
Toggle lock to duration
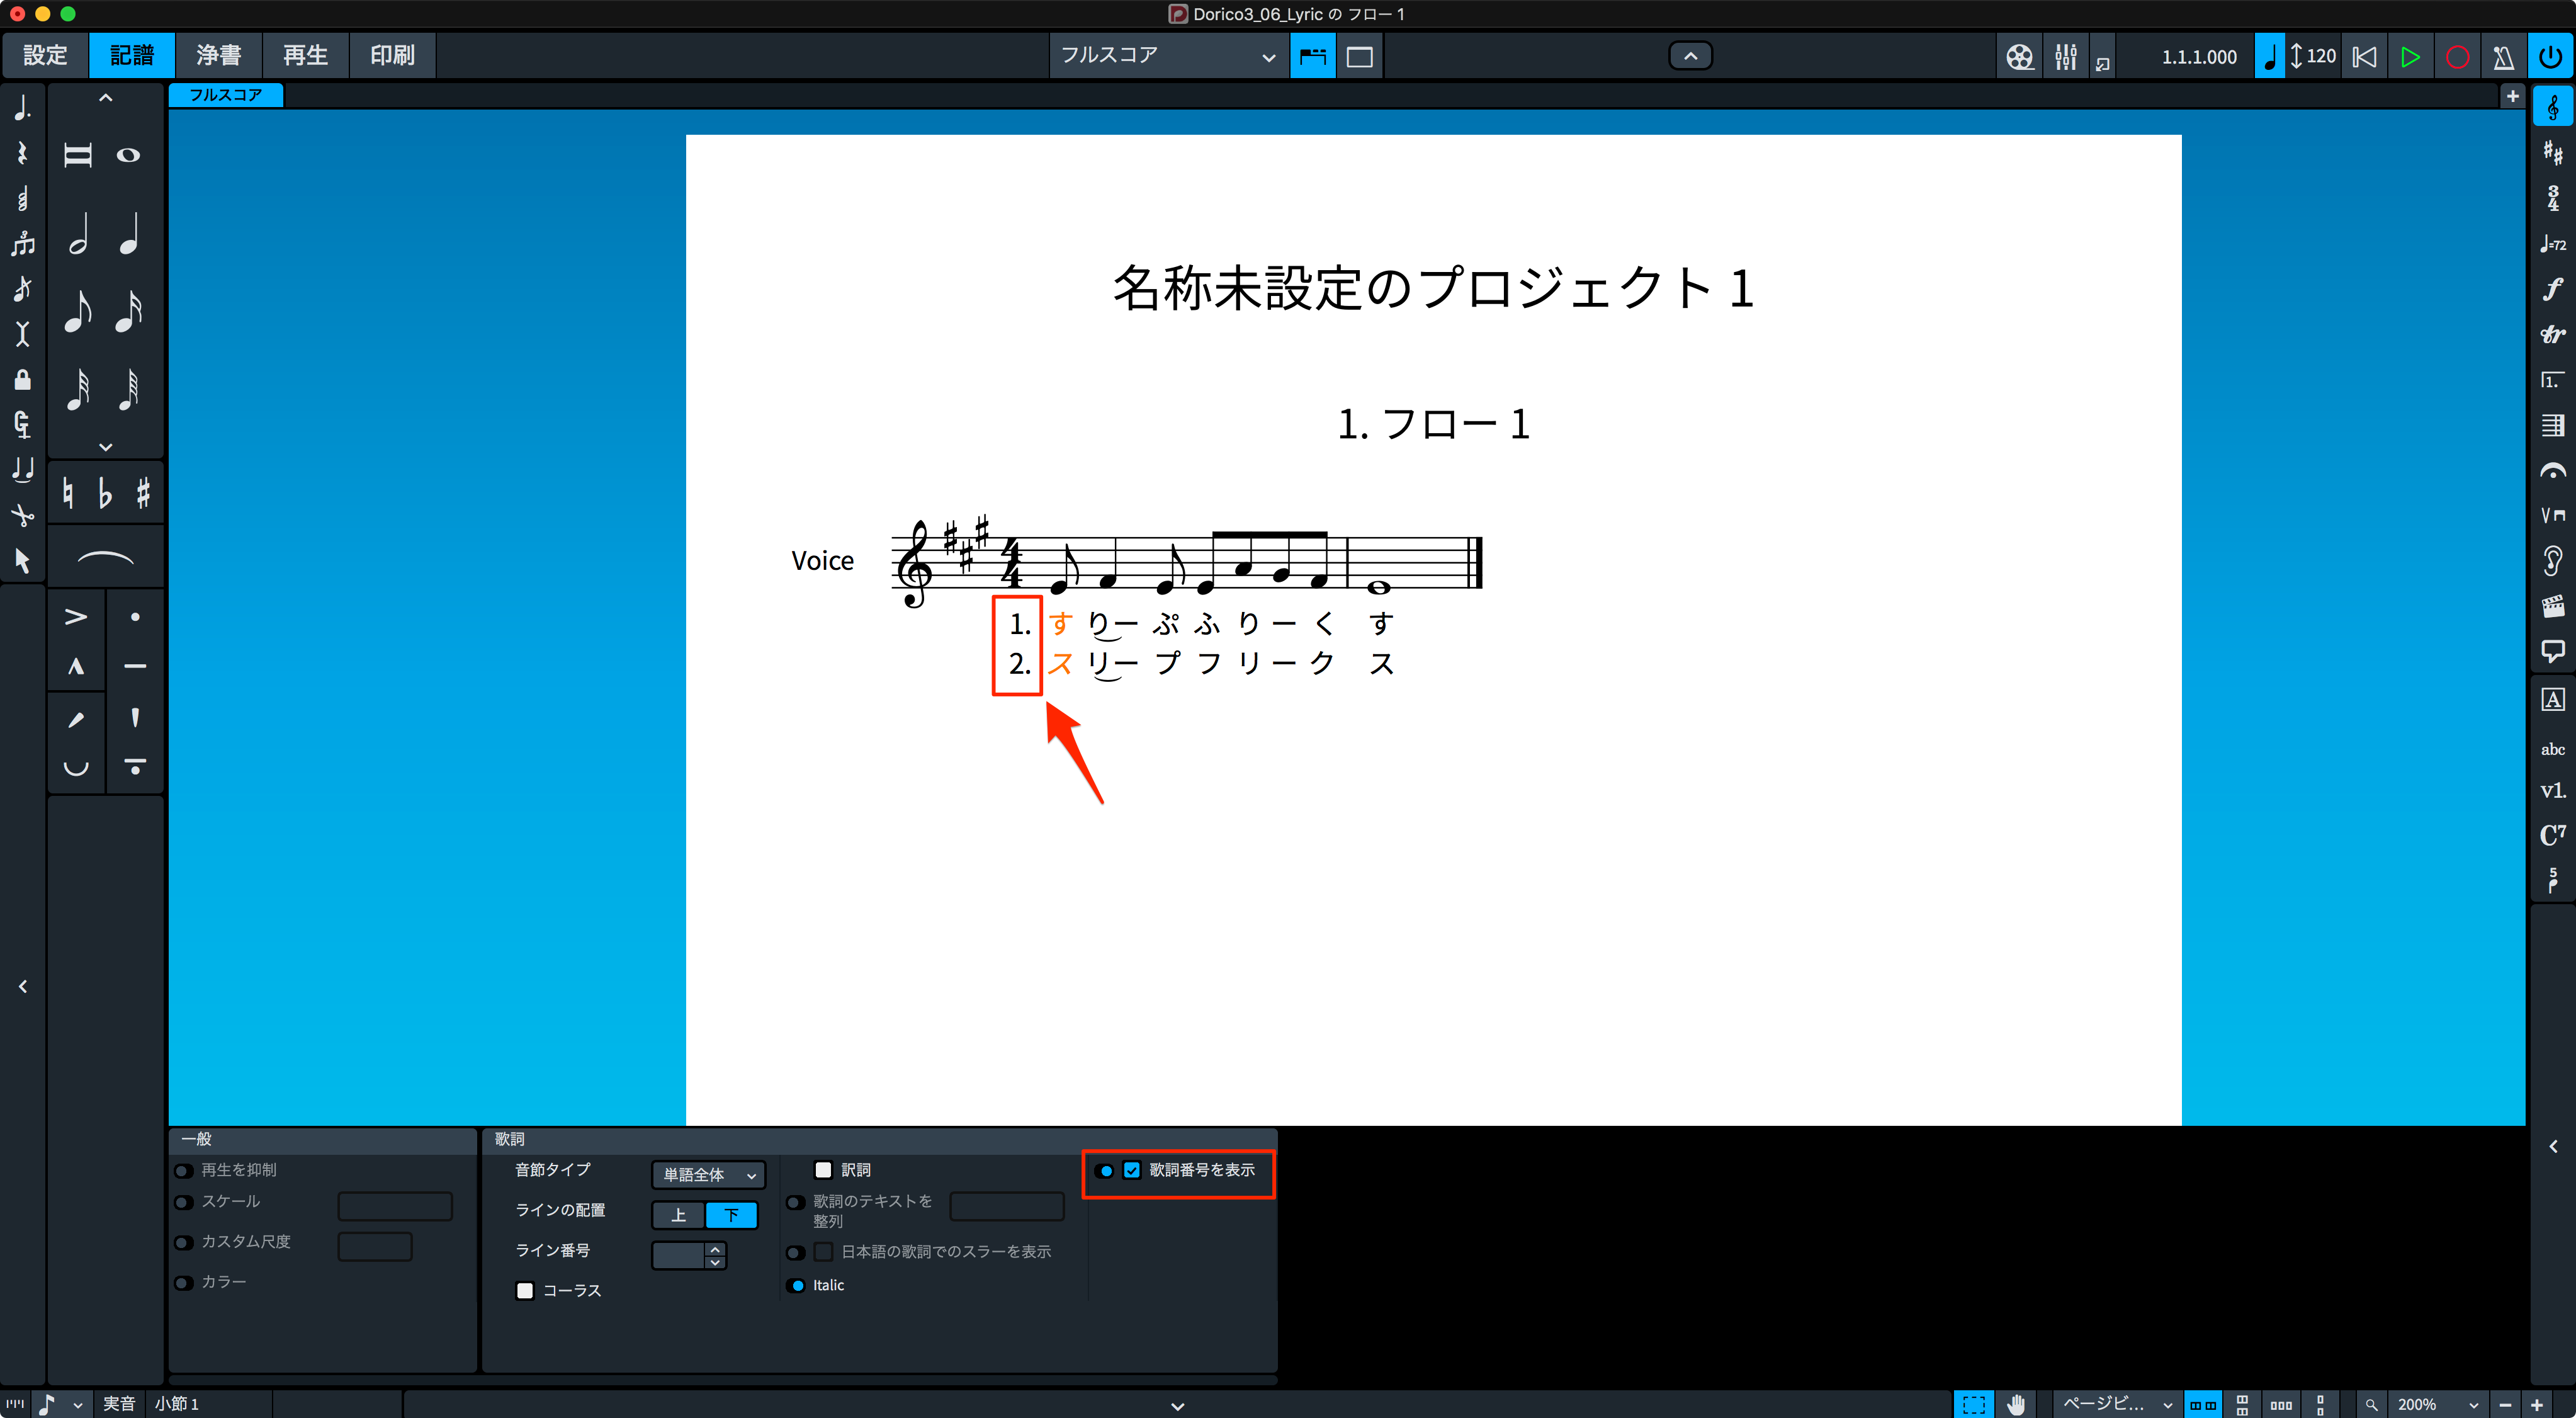[x=22, y=380]
